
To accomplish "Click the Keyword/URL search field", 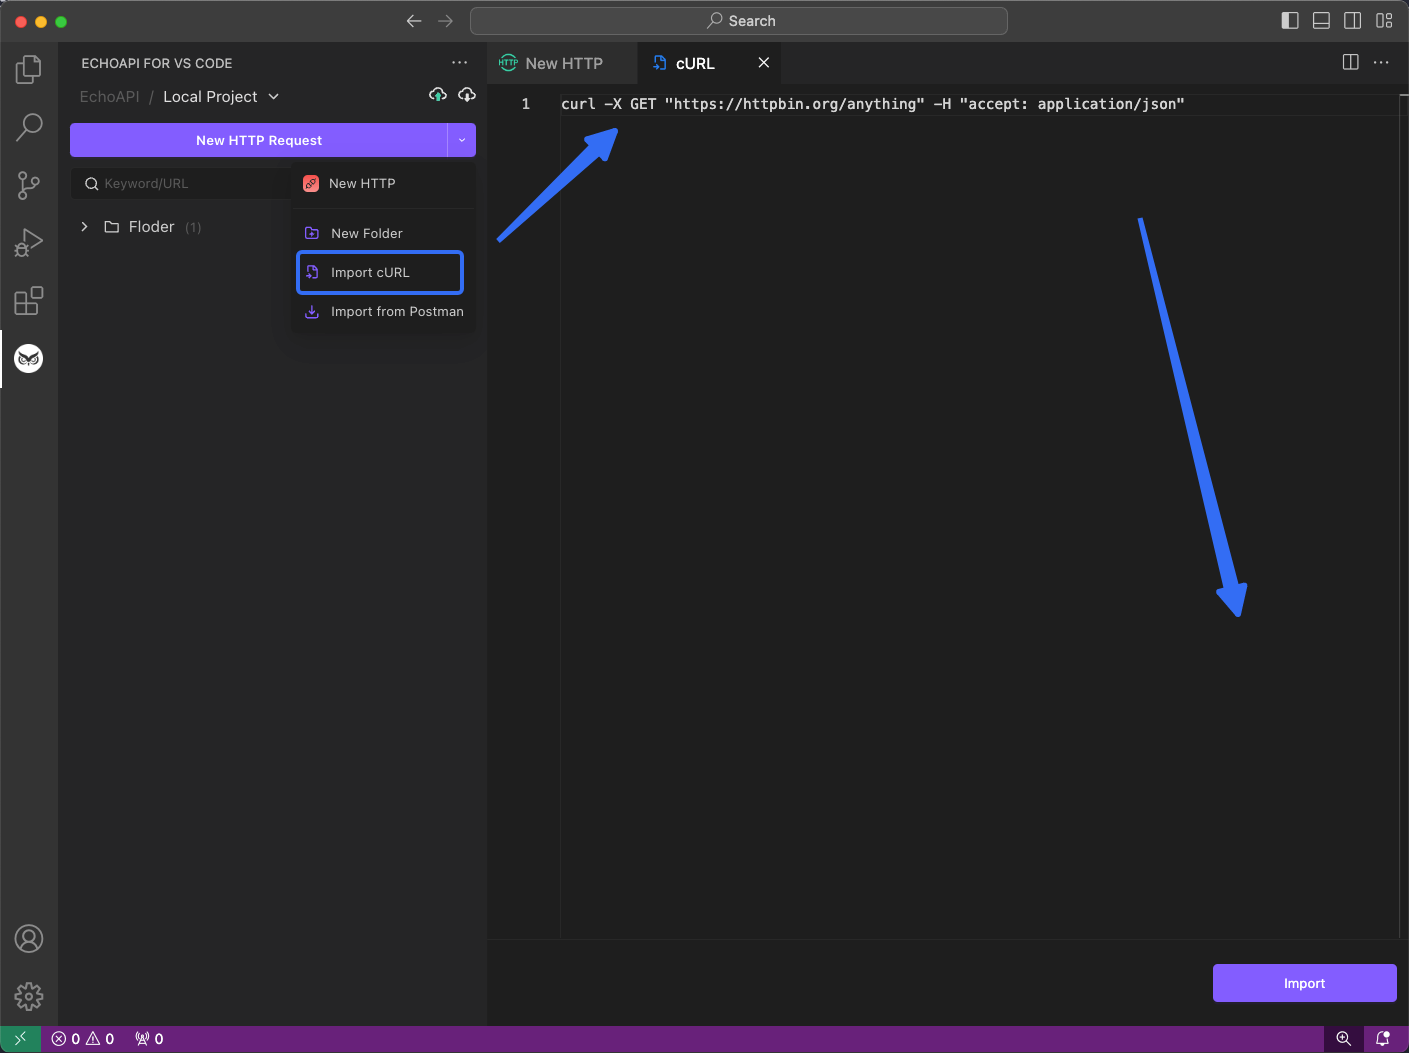I will [182, 184].
